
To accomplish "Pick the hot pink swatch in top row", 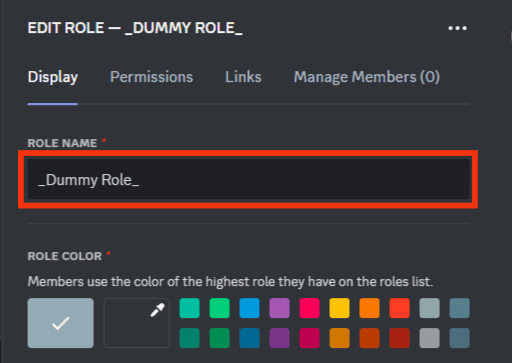I will [310, 308].
